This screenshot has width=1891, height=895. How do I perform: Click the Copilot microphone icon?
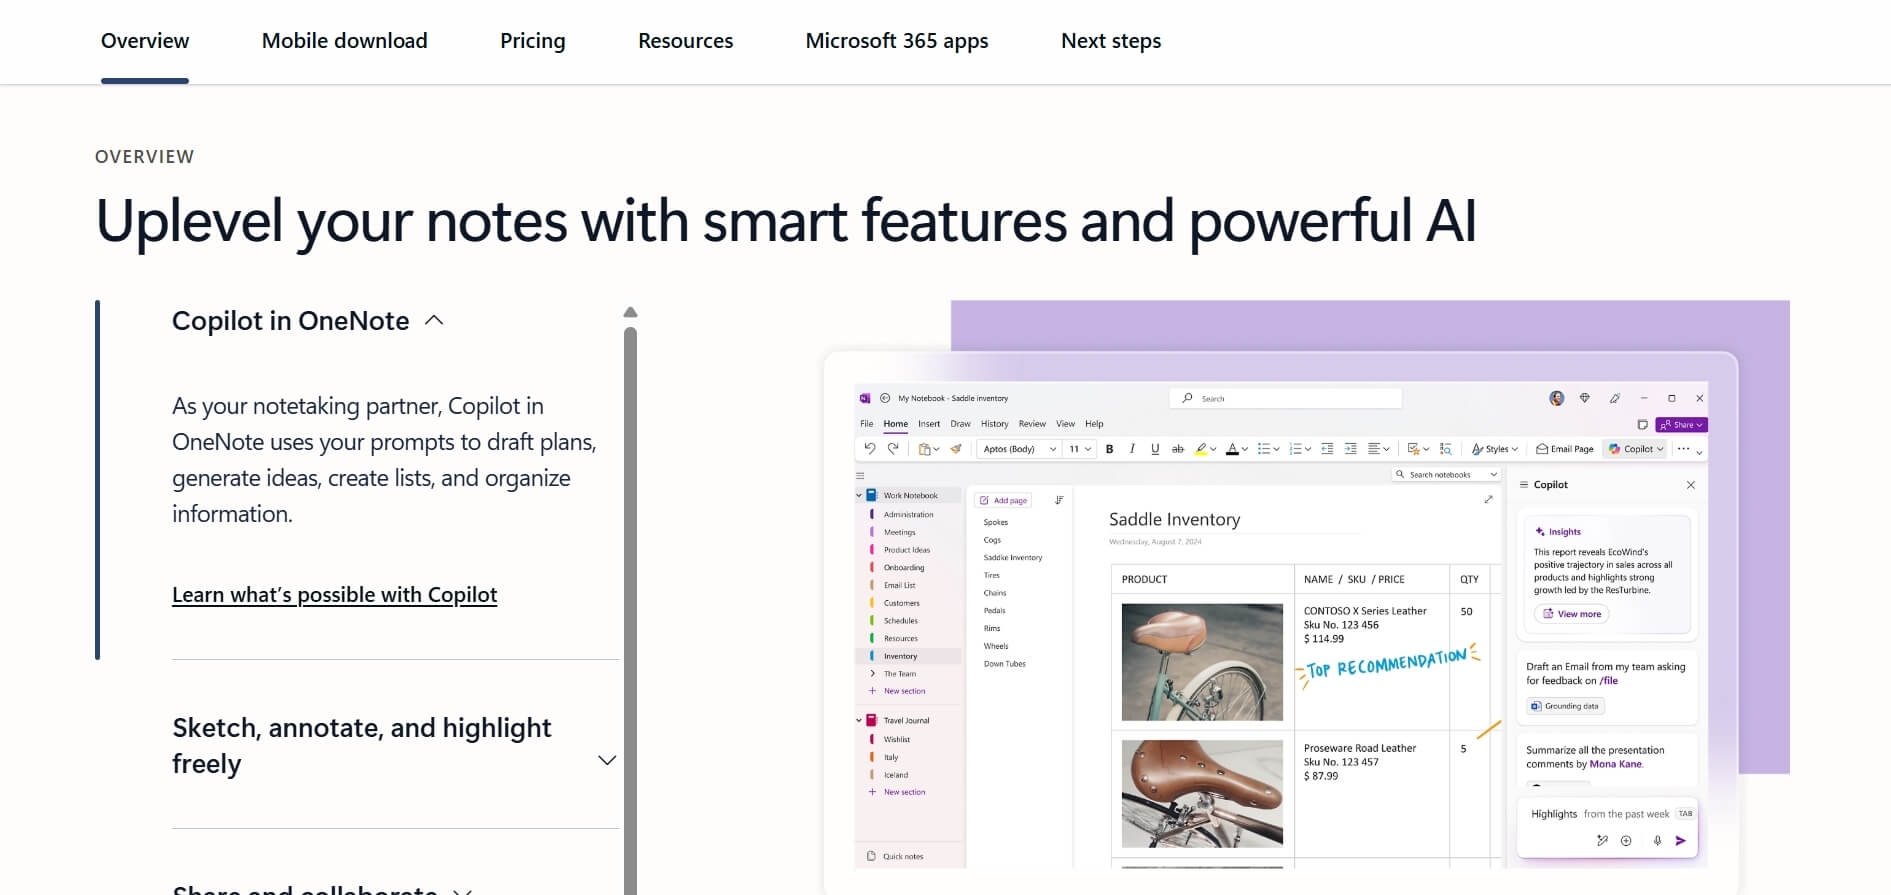pyautogui.click(x=1657, y=841)
